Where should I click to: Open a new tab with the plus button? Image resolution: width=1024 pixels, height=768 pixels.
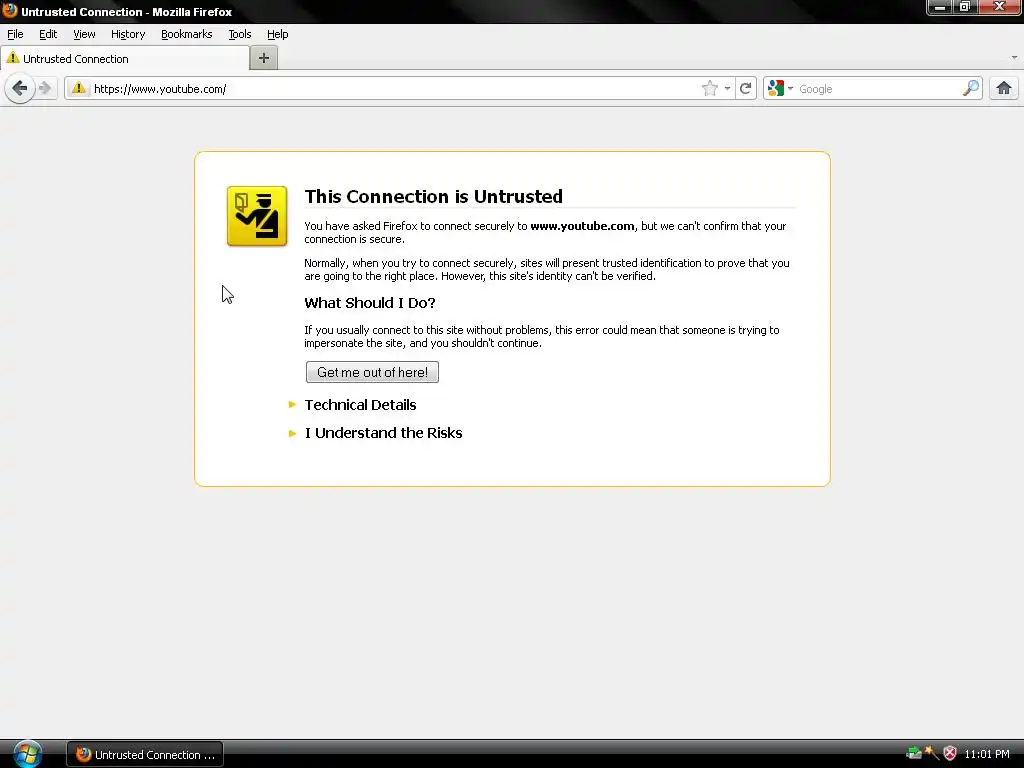point(264,58)
